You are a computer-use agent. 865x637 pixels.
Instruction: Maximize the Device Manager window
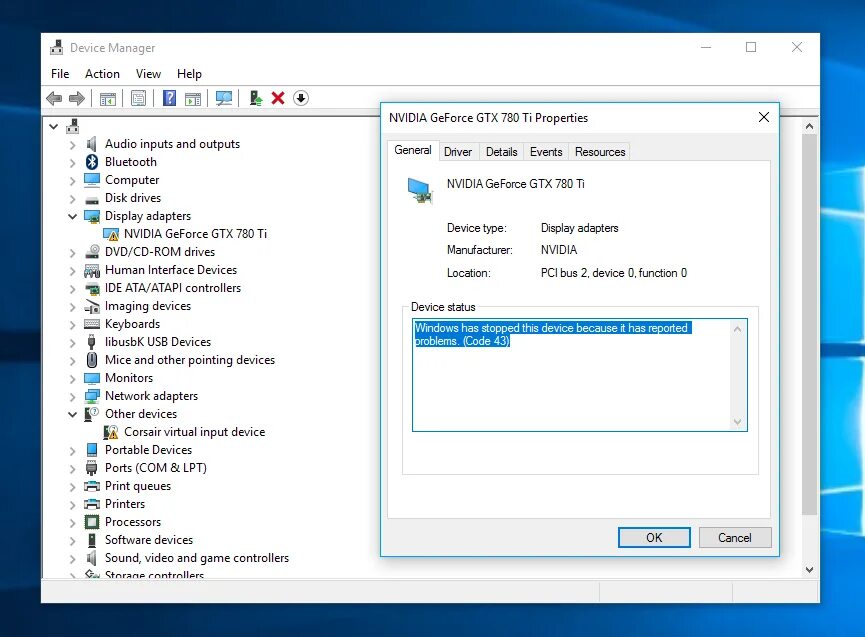751,47
